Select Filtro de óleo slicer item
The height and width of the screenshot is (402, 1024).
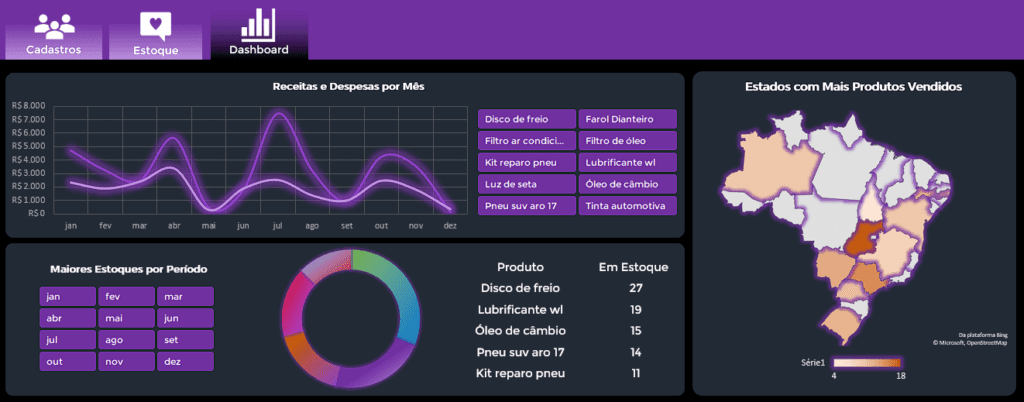coord(628,141)
